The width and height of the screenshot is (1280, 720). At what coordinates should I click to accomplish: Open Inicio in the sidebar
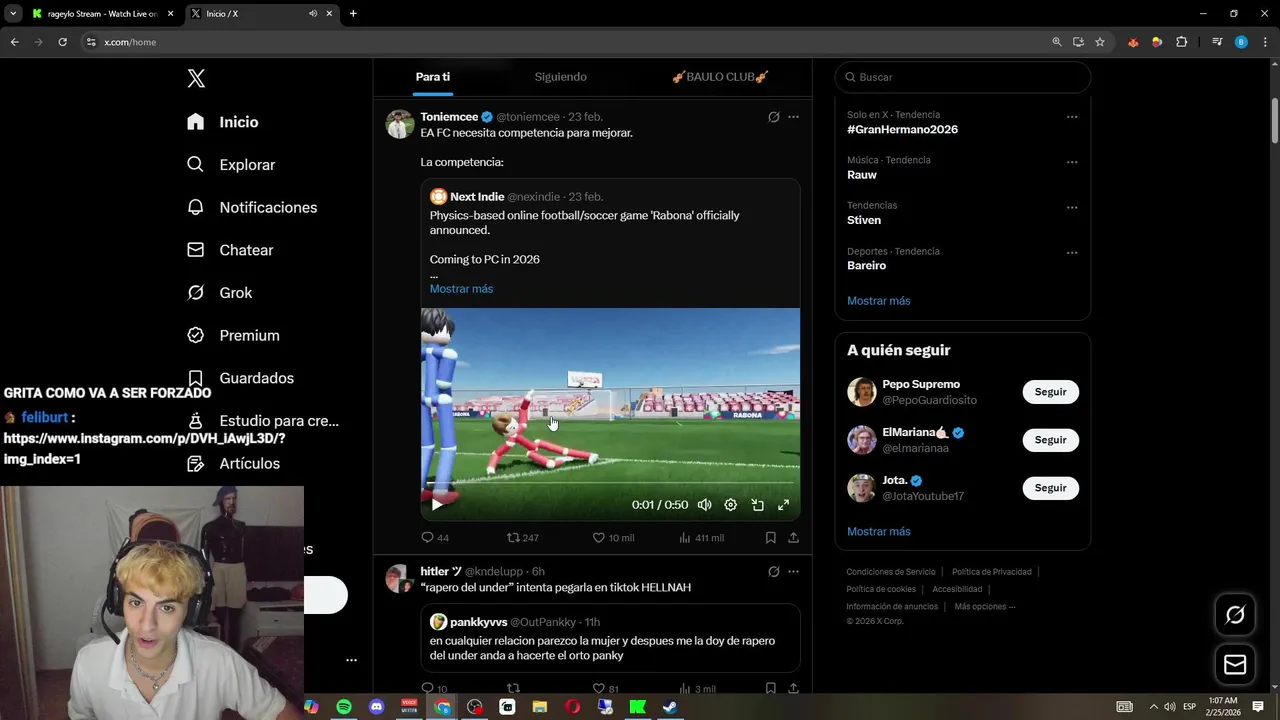224,122
